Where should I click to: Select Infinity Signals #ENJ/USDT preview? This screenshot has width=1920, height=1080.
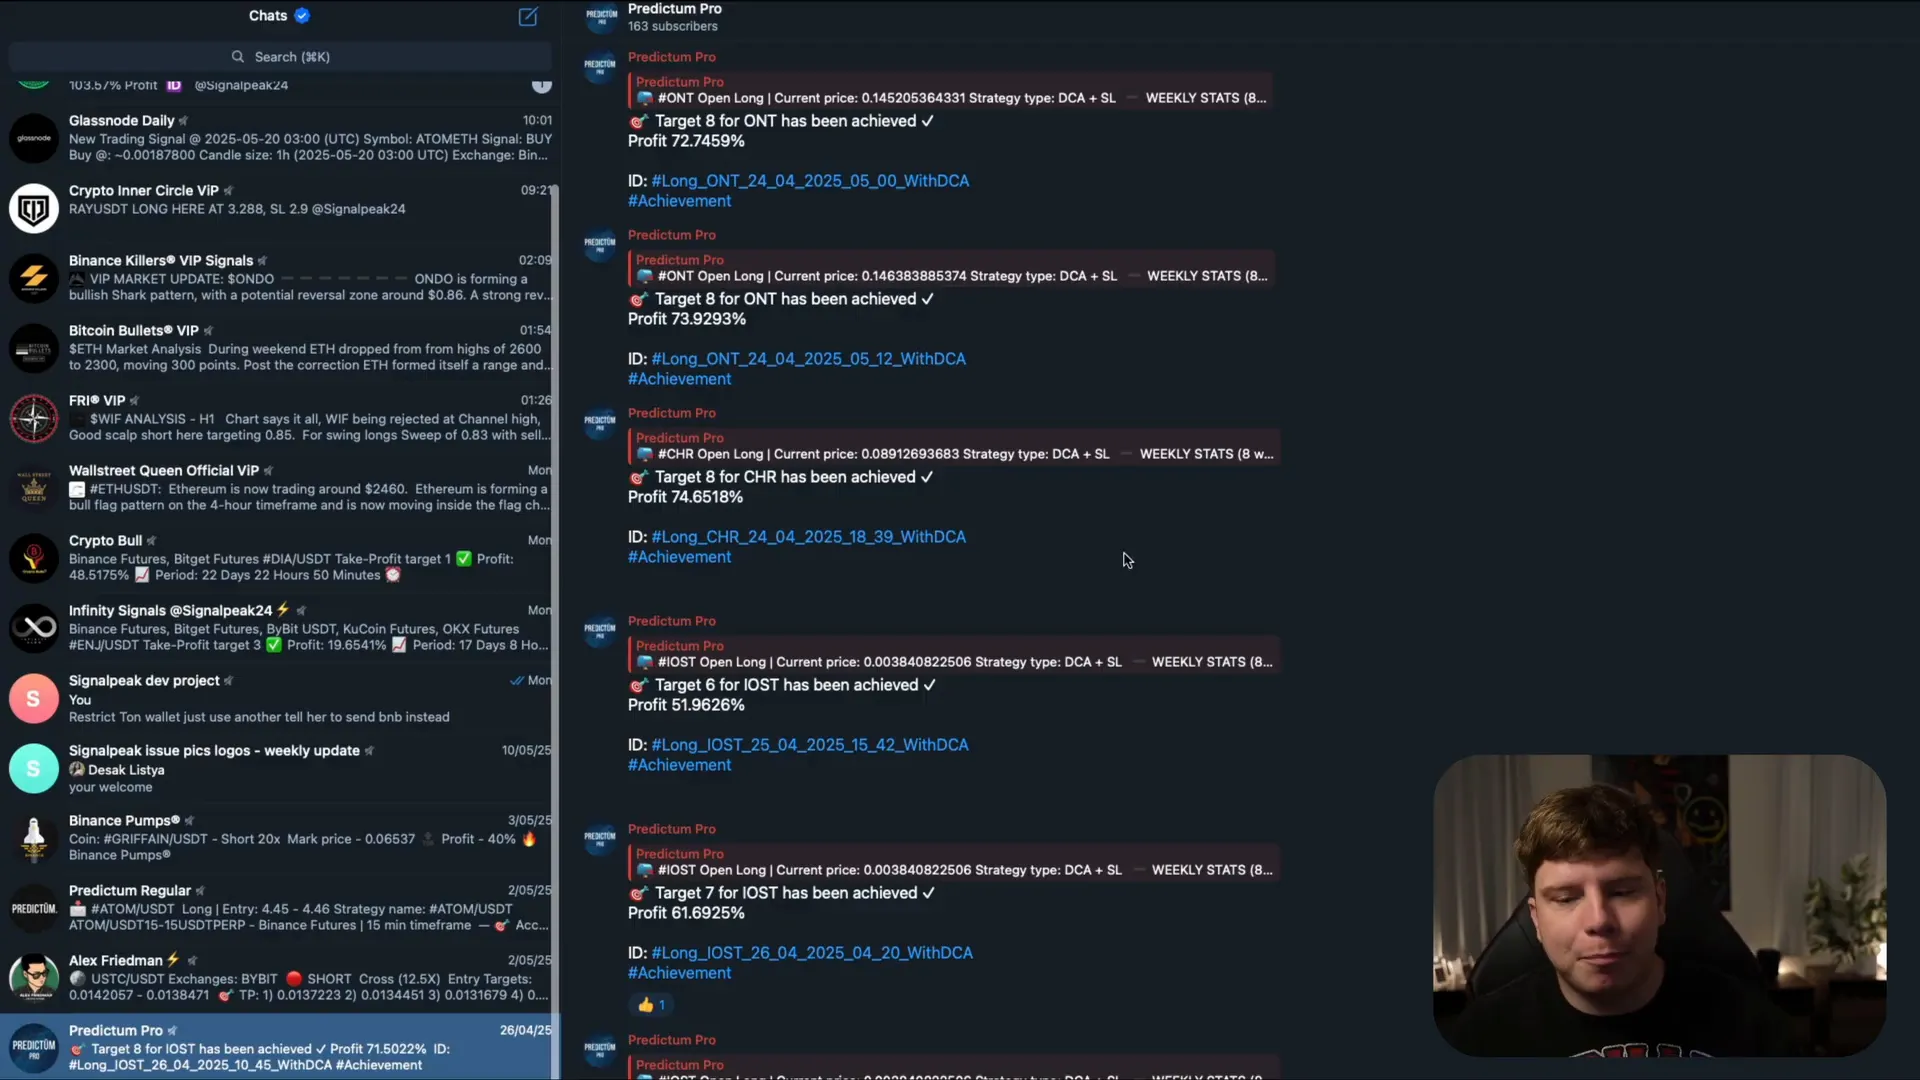pyautogui.click(x=310, y=637)
